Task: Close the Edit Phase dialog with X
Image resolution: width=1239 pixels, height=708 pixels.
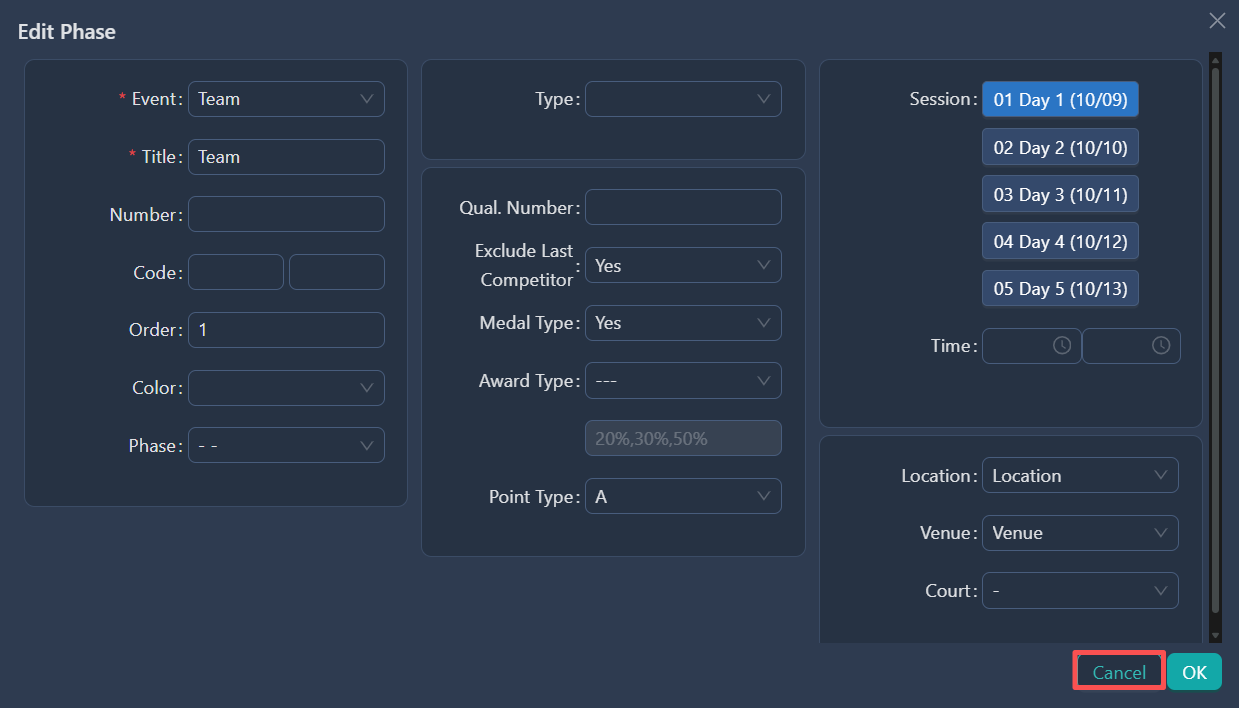Action: click(1217, 21)
